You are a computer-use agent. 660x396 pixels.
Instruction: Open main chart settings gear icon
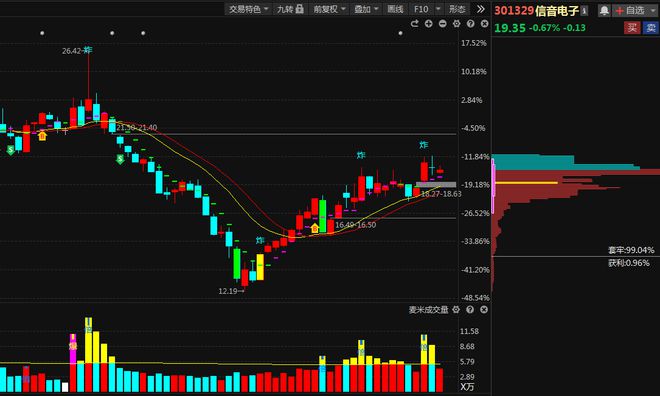[457, 24]
